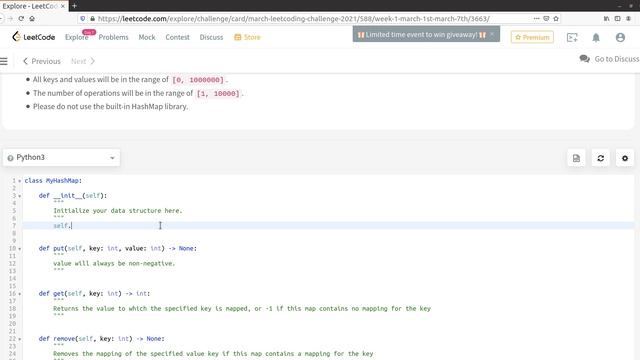
Task: Click the text 'Initialize your data structure here.'
Action: [118, 211]
